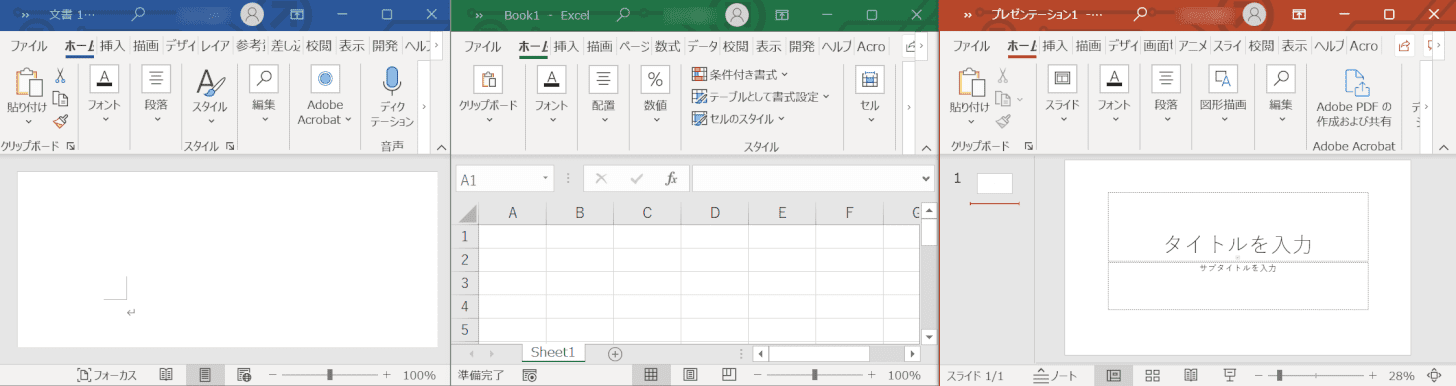Click the search magnifier in Word's title bar

tap(139, 15)
